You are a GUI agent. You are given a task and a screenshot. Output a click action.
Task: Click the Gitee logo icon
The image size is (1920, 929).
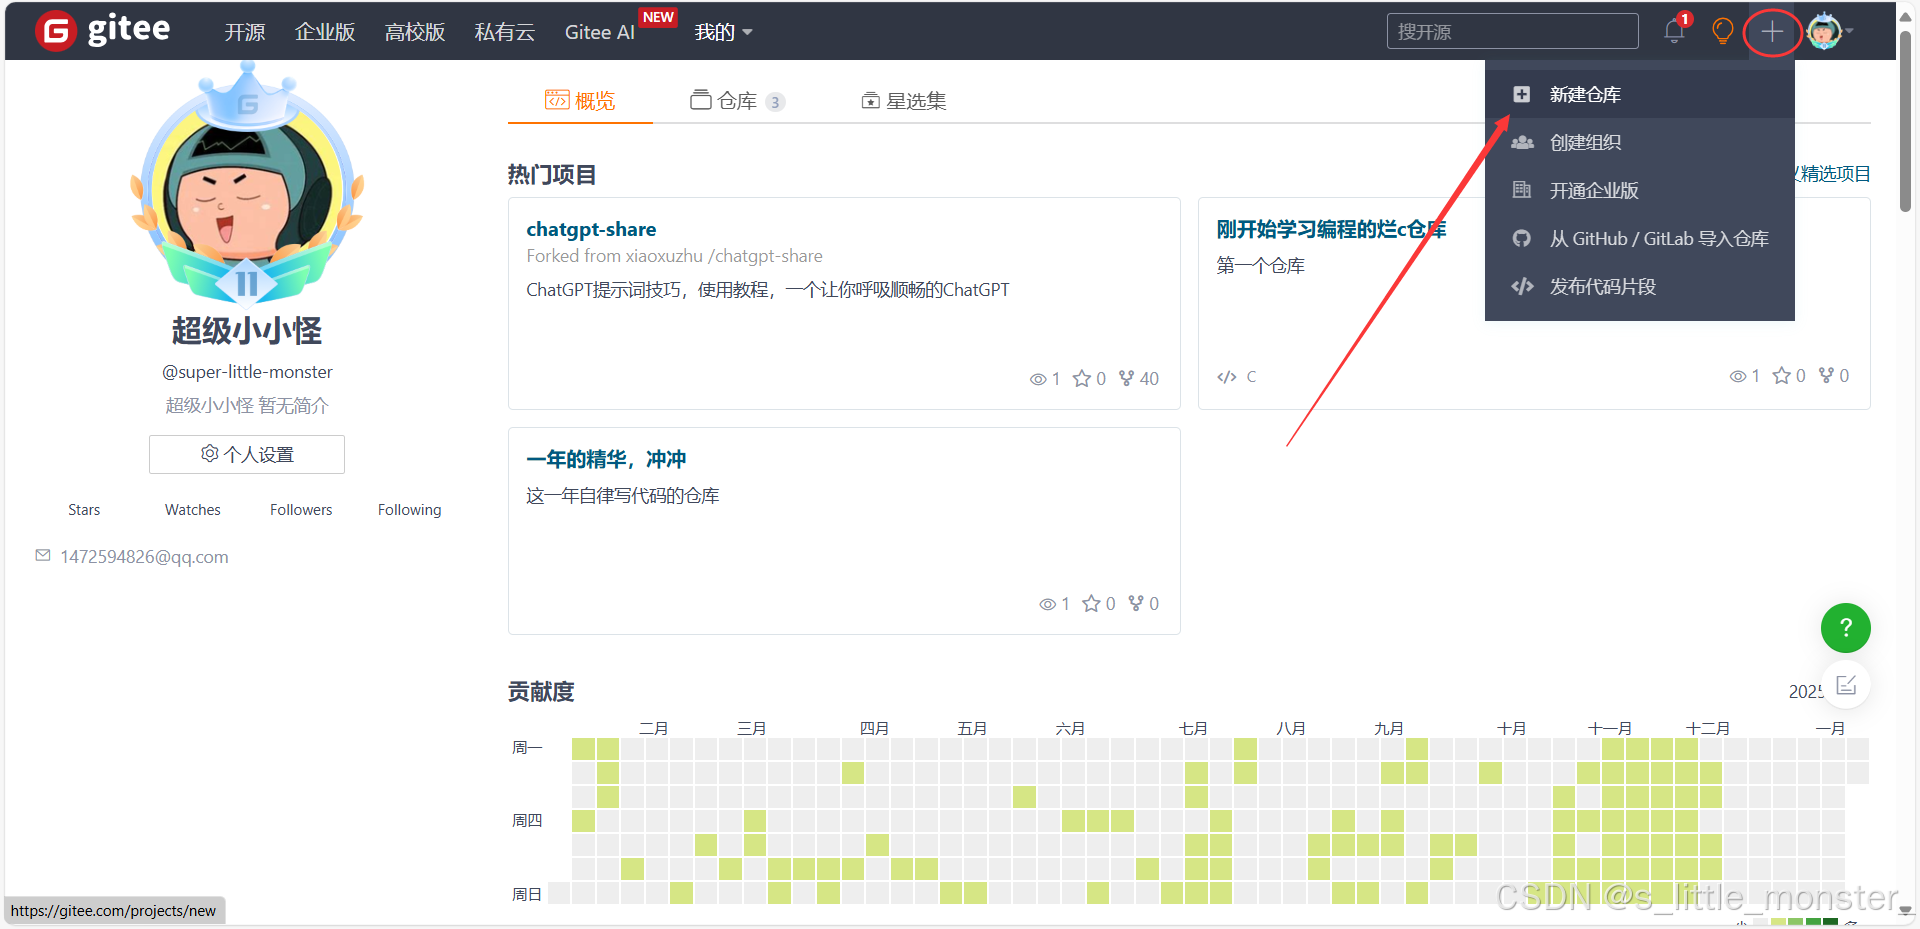(56, 29)
